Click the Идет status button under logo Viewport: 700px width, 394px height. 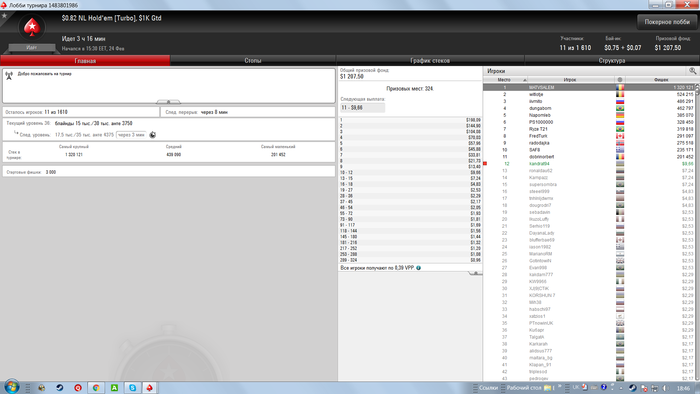[x=32, y=47]
